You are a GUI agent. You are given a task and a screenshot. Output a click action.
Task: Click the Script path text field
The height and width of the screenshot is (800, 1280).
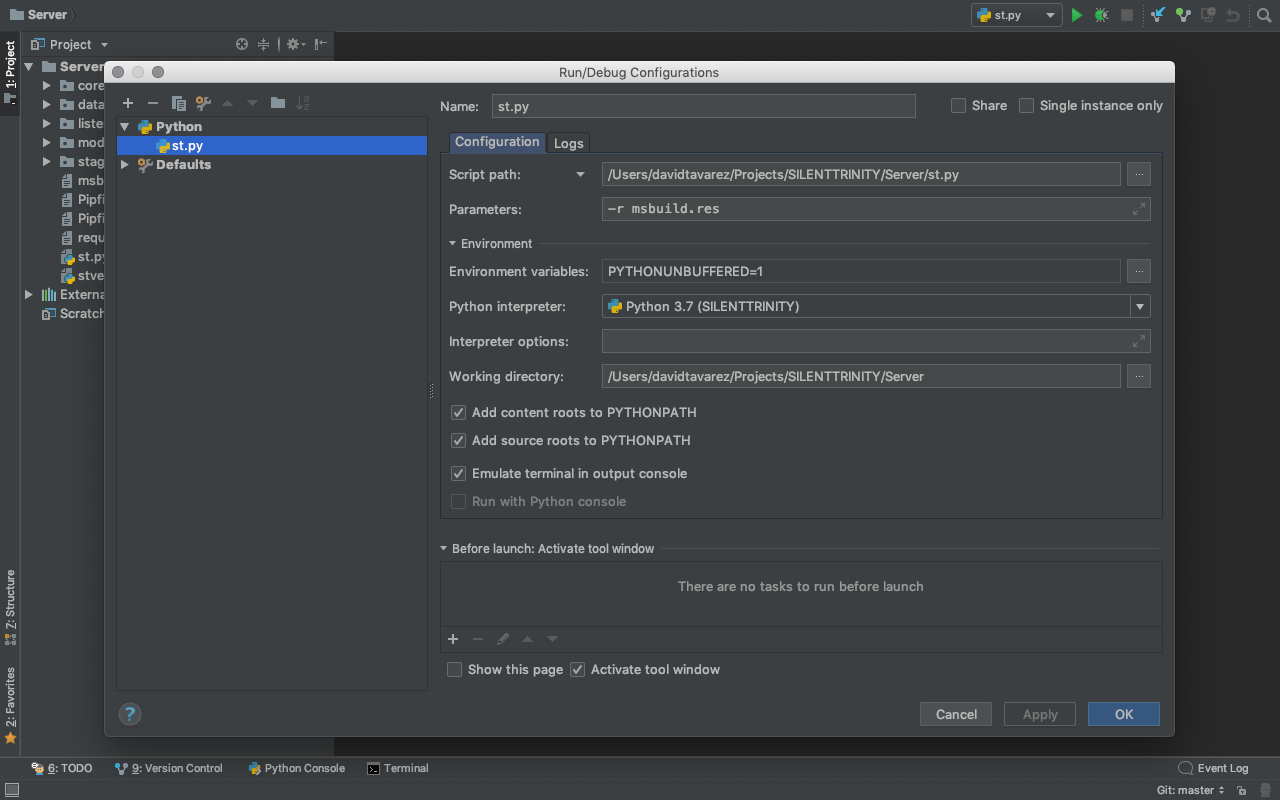pyautogui.click(x=861, y=174)
